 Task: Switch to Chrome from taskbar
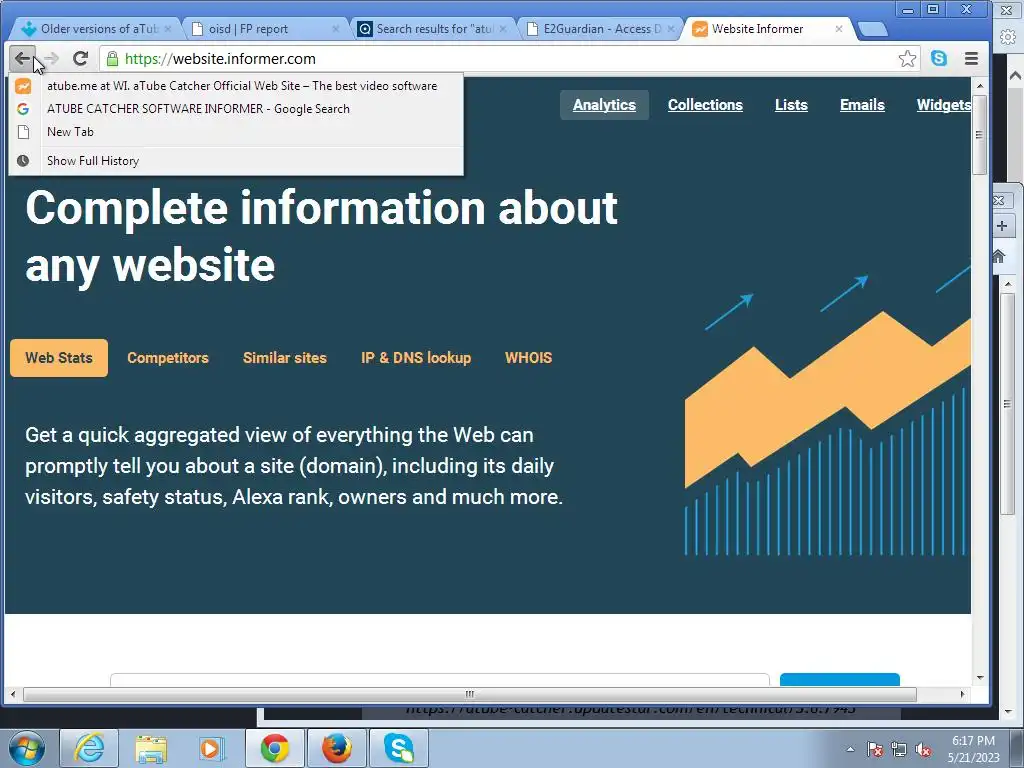pos(275,748)
